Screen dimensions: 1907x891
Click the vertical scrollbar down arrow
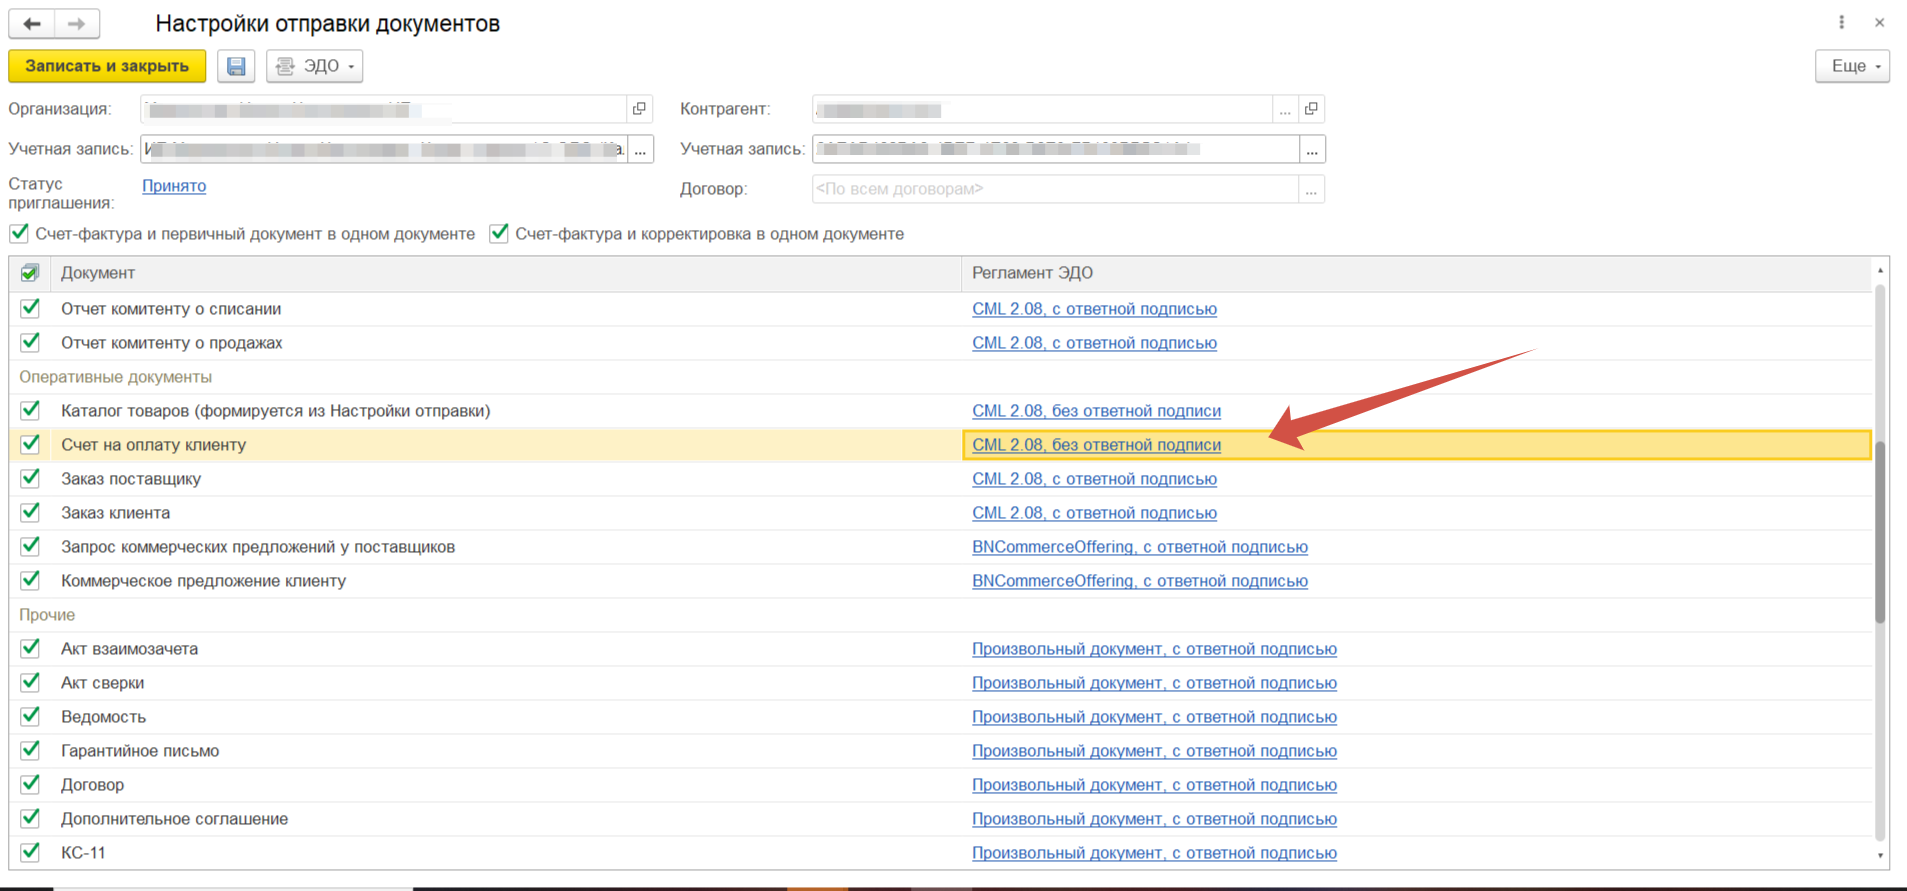tap(1880, 855)
